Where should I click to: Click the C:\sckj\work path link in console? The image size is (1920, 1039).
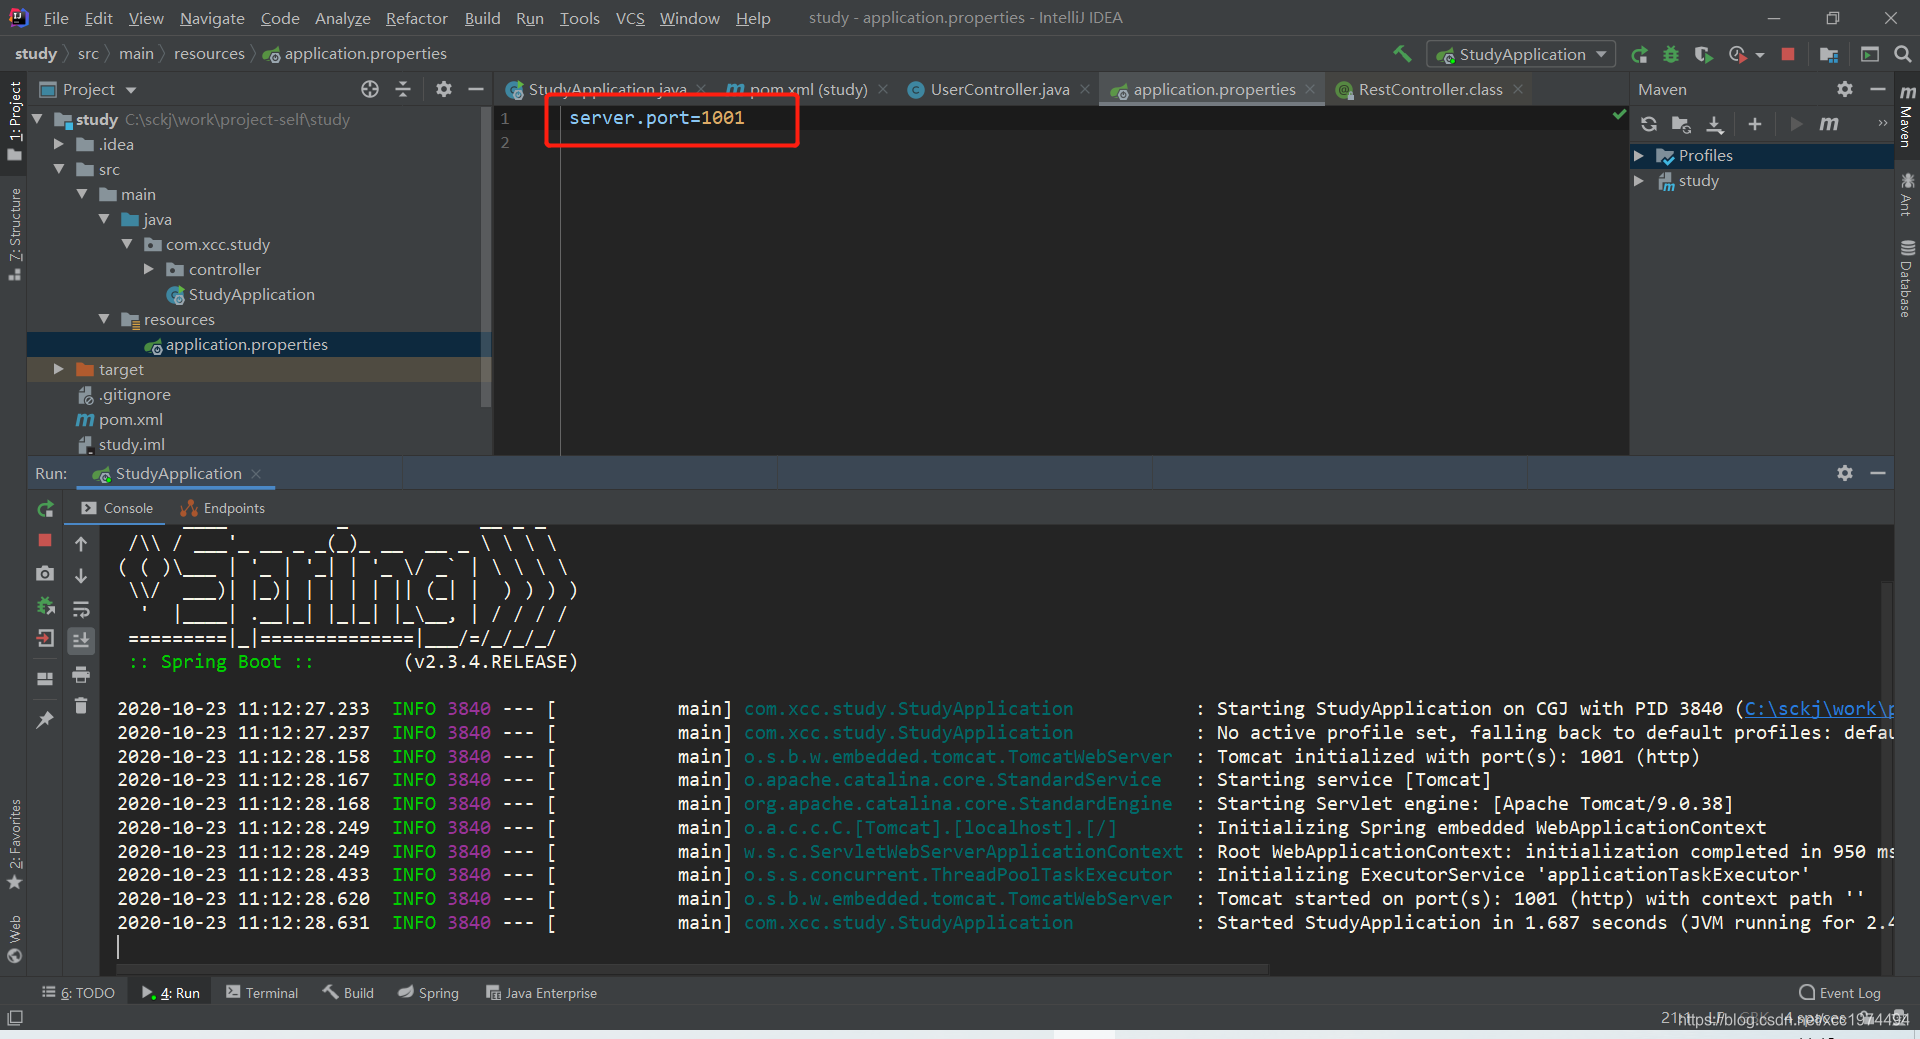1818,709
